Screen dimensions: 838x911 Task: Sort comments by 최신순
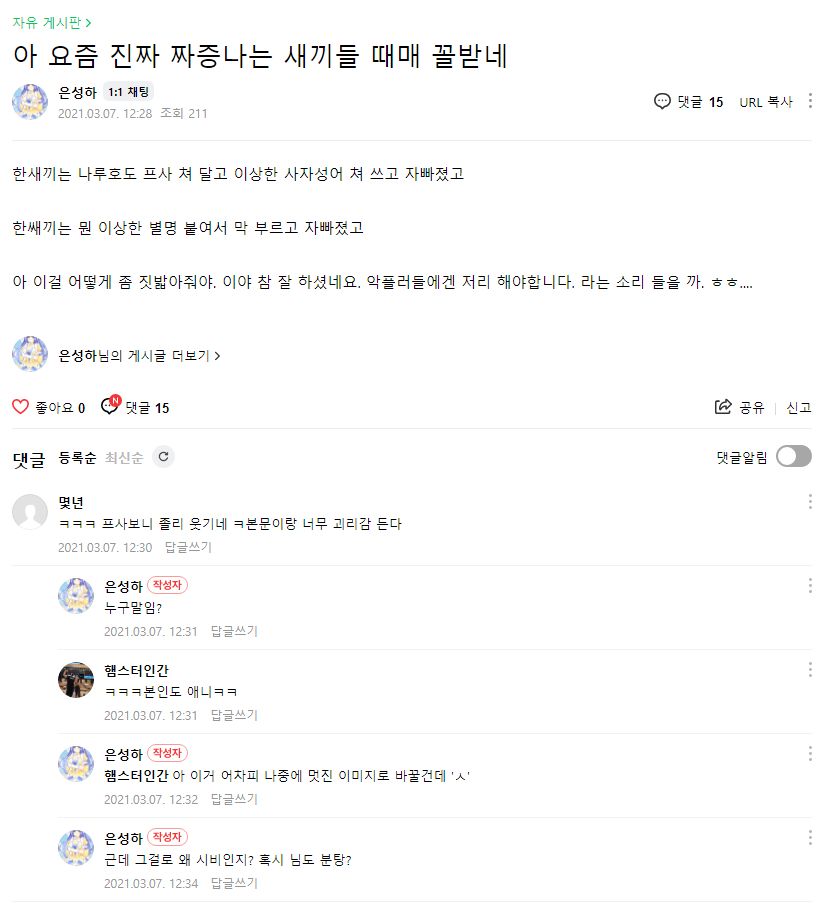[124, 458]
